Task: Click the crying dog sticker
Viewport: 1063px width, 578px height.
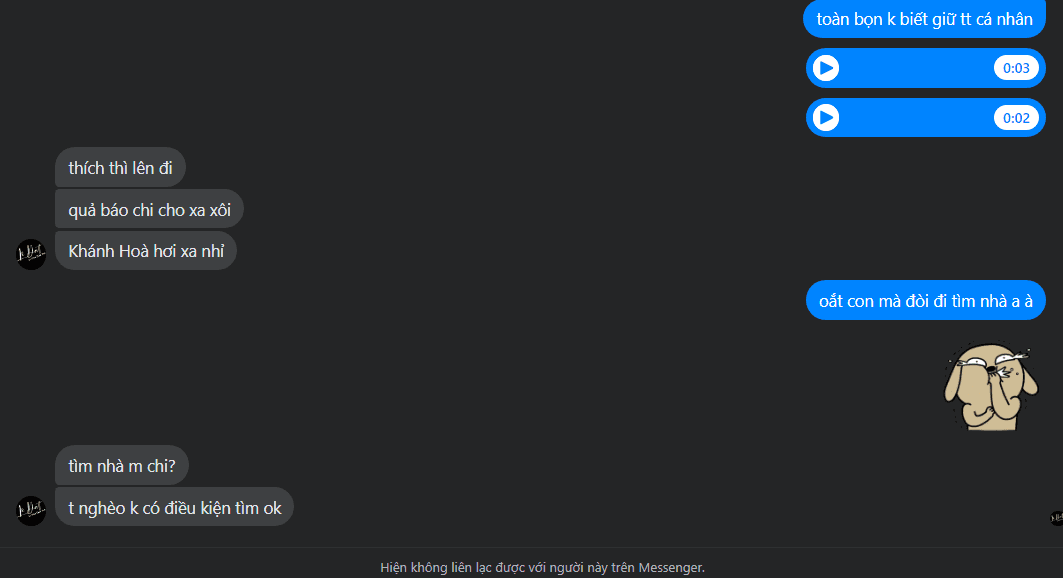Action: [990, 387]
